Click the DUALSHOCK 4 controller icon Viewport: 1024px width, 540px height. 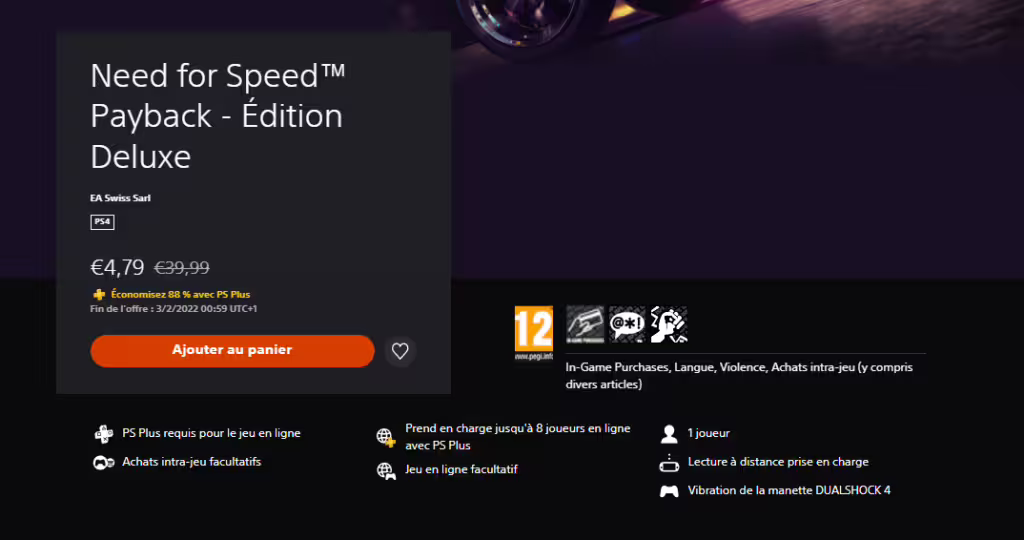click(669, 491)
